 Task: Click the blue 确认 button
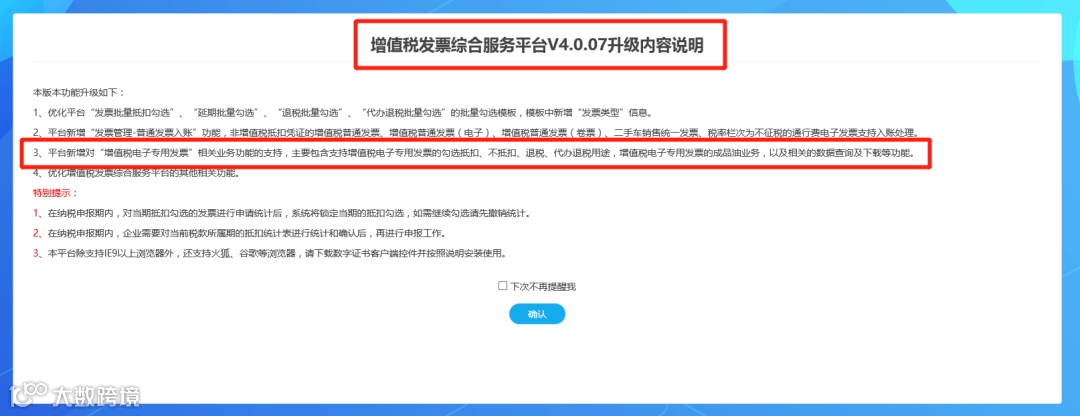point(537,314)
